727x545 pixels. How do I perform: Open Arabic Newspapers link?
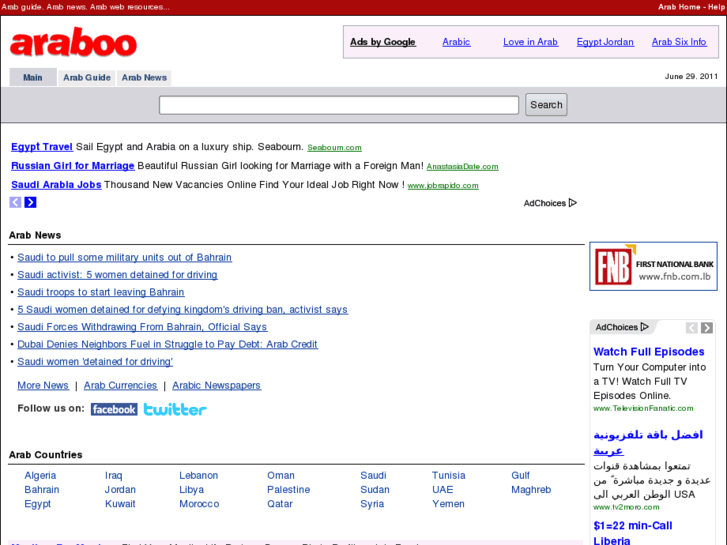217,385
